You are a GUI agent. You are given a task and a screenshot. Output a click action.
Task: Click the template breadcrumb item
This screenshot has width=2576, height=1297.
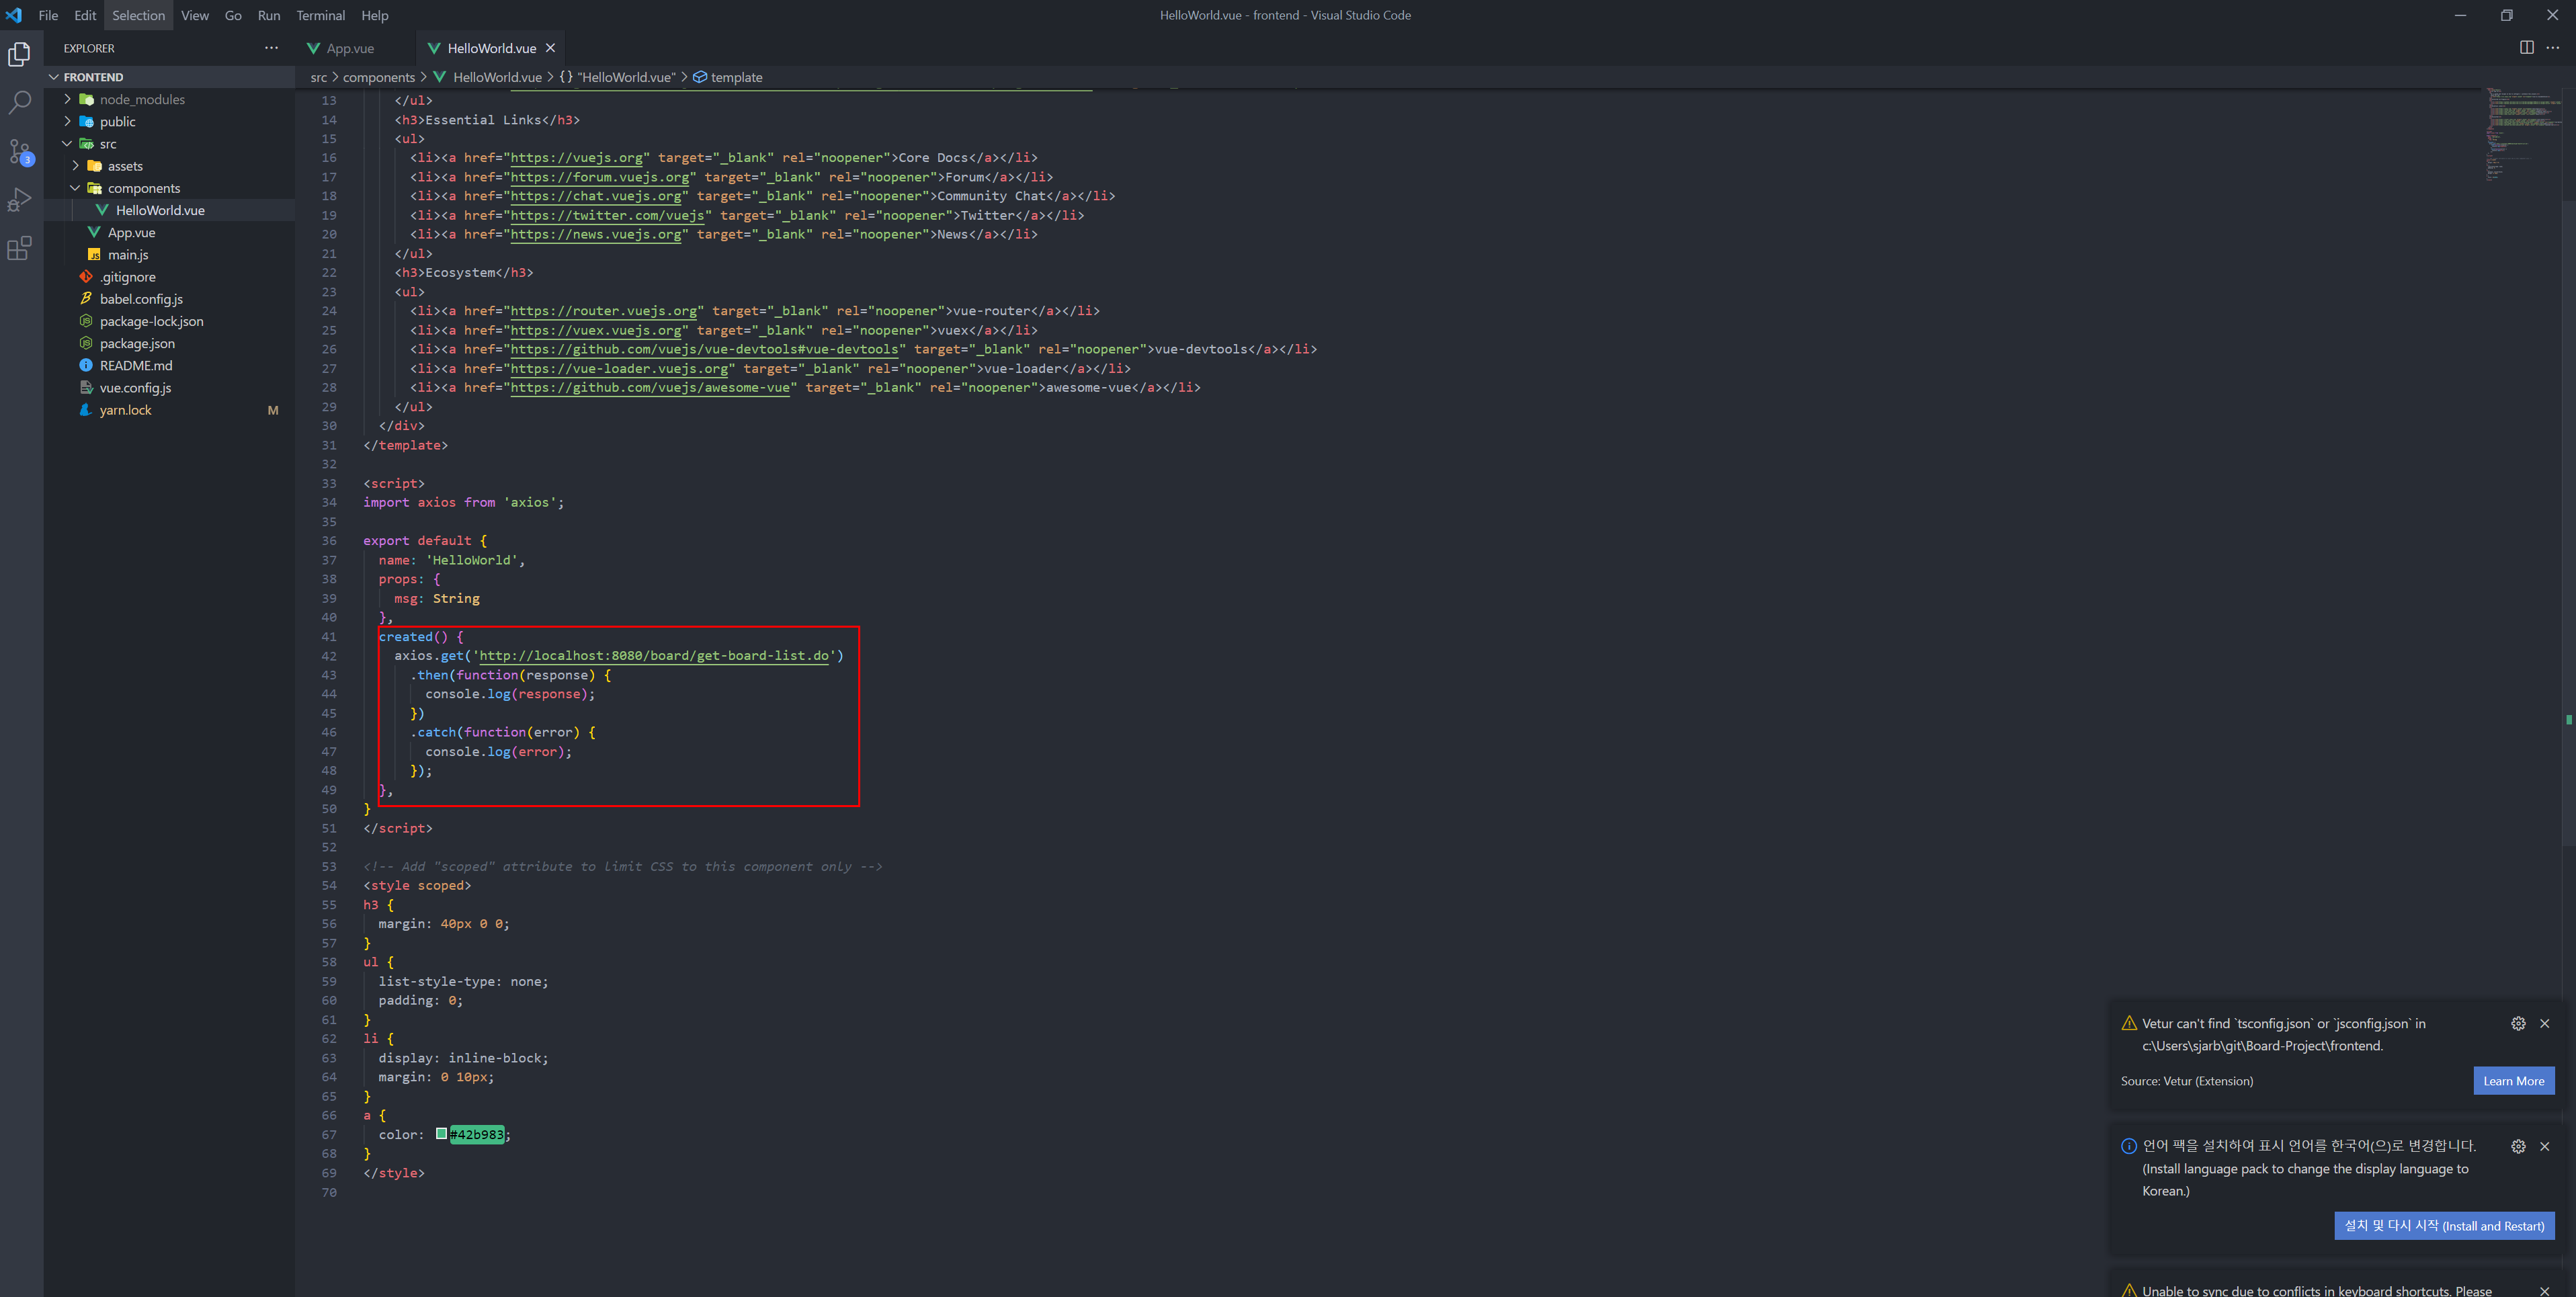tap(736, 77)
